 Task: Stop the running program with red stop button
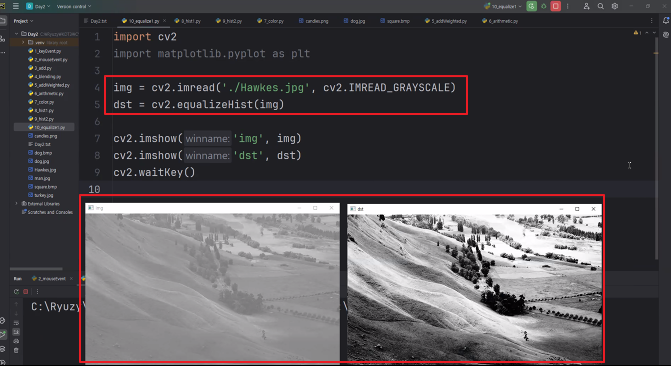pyautogui.click(x=555, y=6)
